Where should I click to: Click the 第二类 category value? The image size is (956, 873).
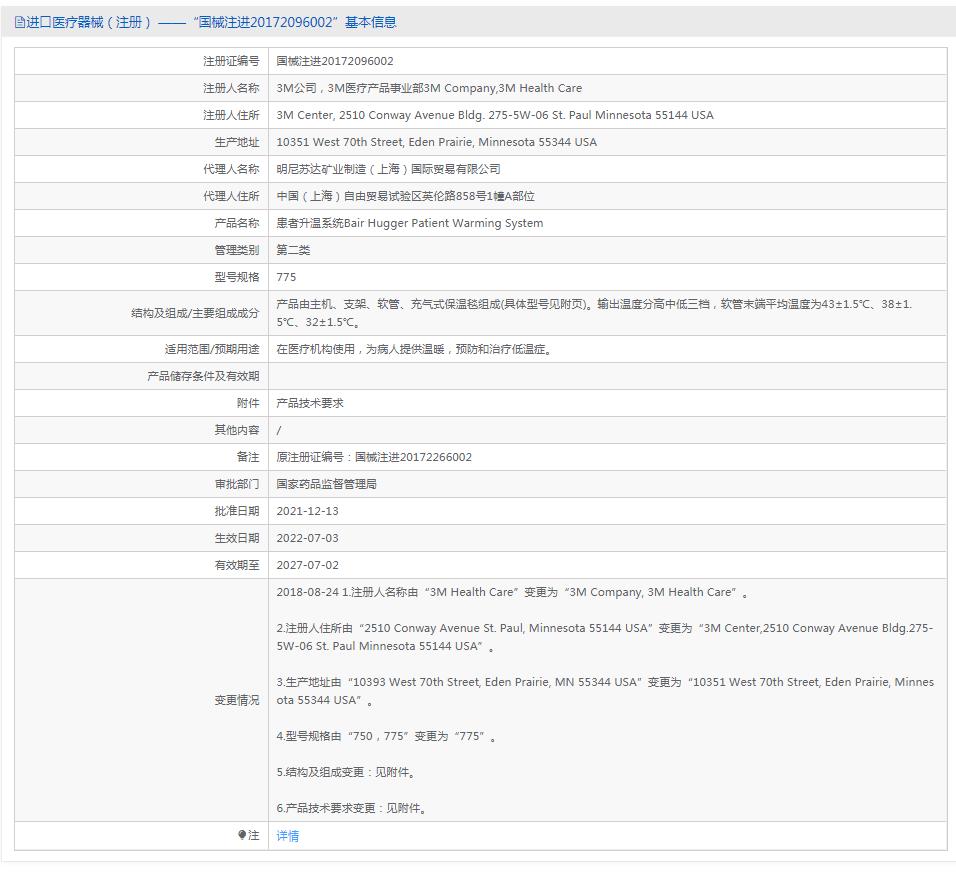click(293, 250)
